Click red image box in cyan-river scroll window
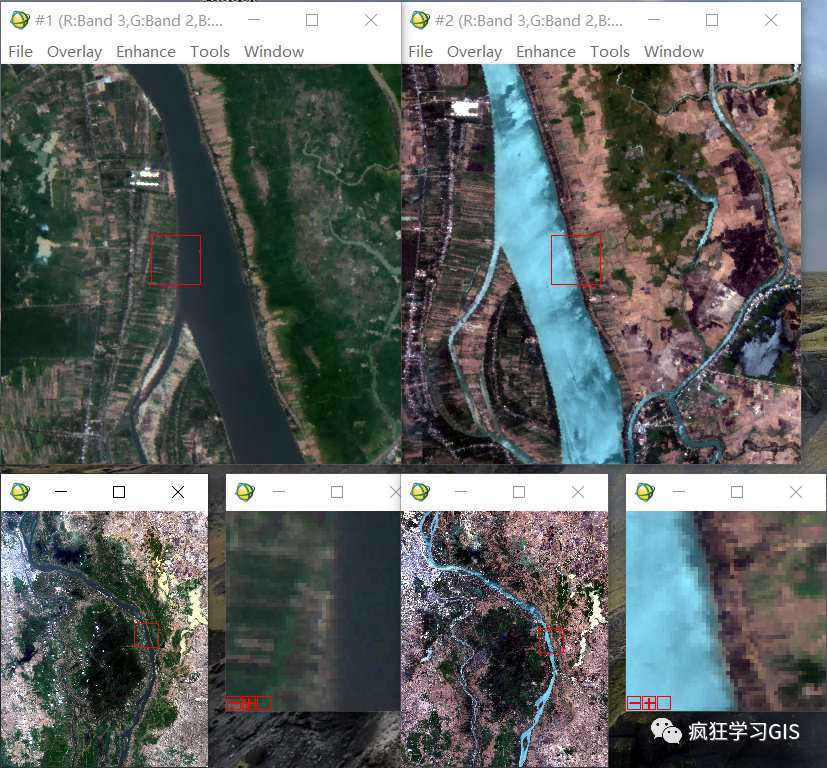This screenshot has width=827, height=768. [551, 640]
